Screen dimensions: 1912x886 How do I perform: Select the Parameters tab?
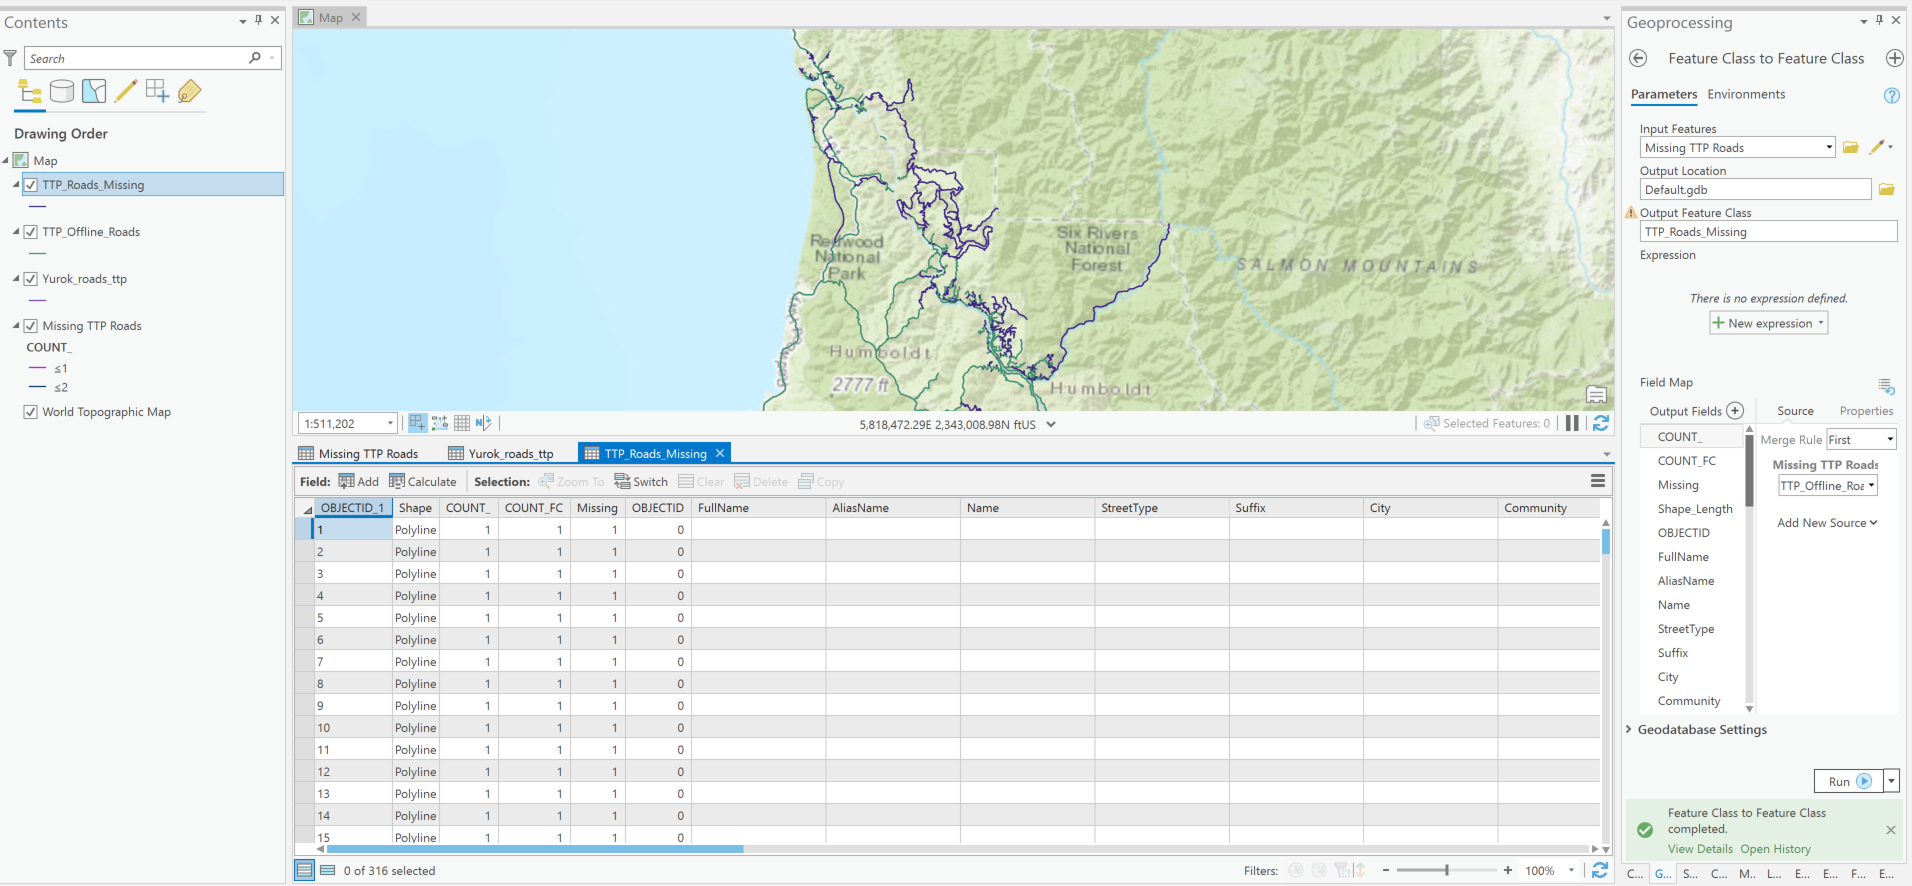pos(1664,94)
